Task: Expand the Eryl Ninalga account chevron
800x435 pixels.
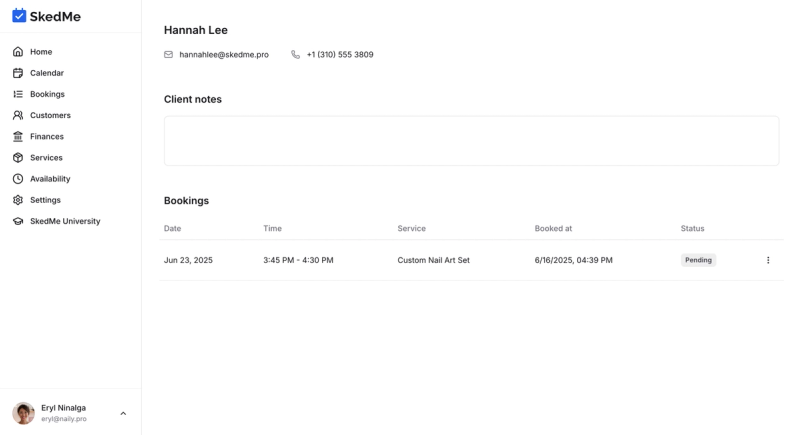Action: [123, 413]
